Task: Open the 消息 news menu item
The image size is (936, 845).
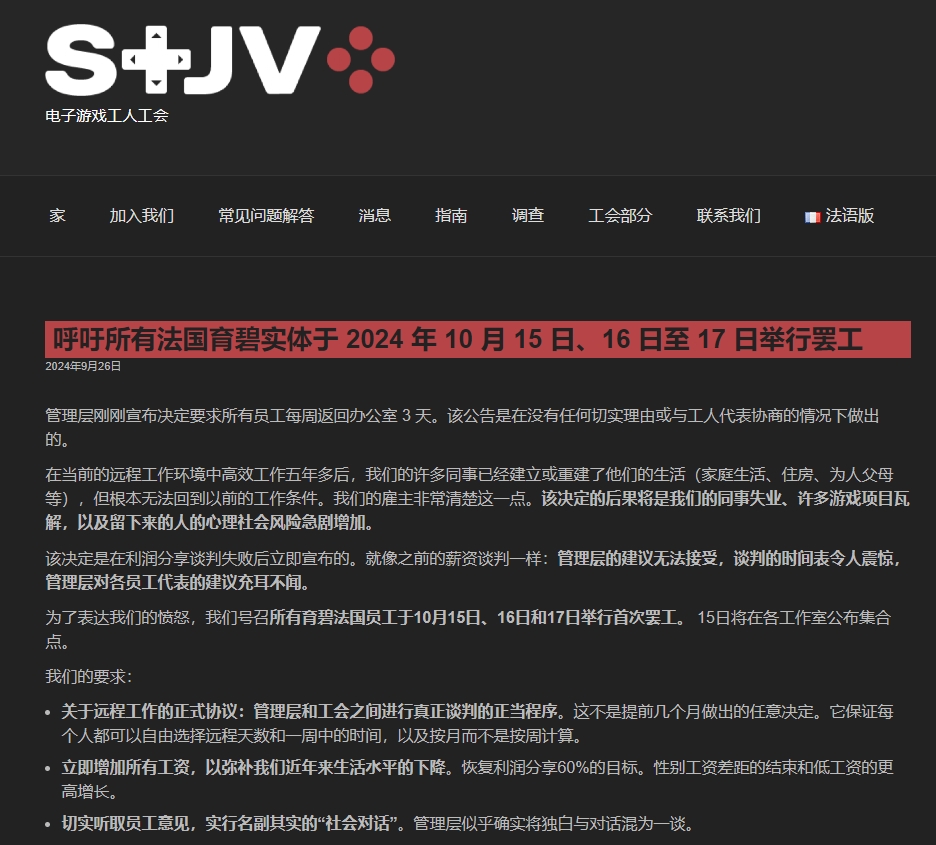Action: 375,215
